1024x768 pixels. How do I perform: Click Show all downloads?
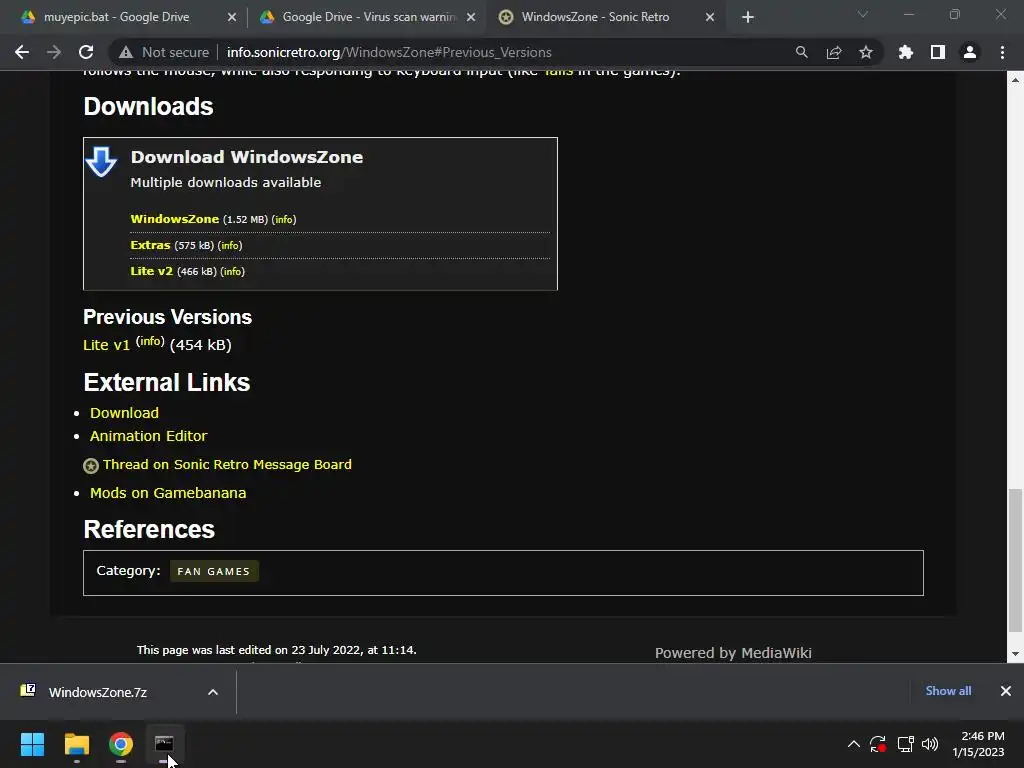948,691
